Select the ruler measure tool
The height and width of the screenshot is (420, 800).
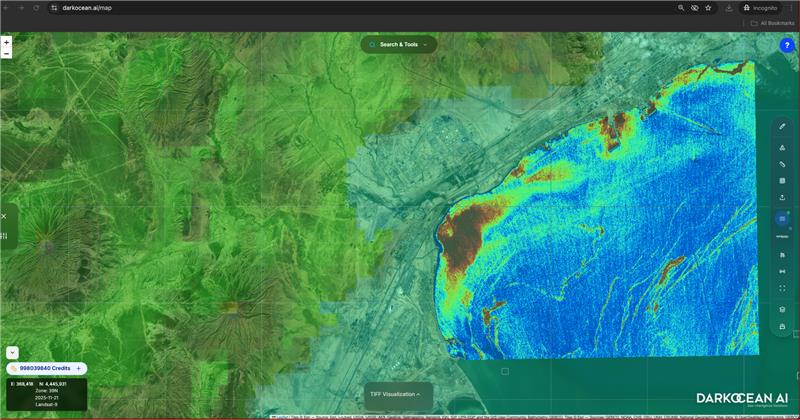[782, 164]
